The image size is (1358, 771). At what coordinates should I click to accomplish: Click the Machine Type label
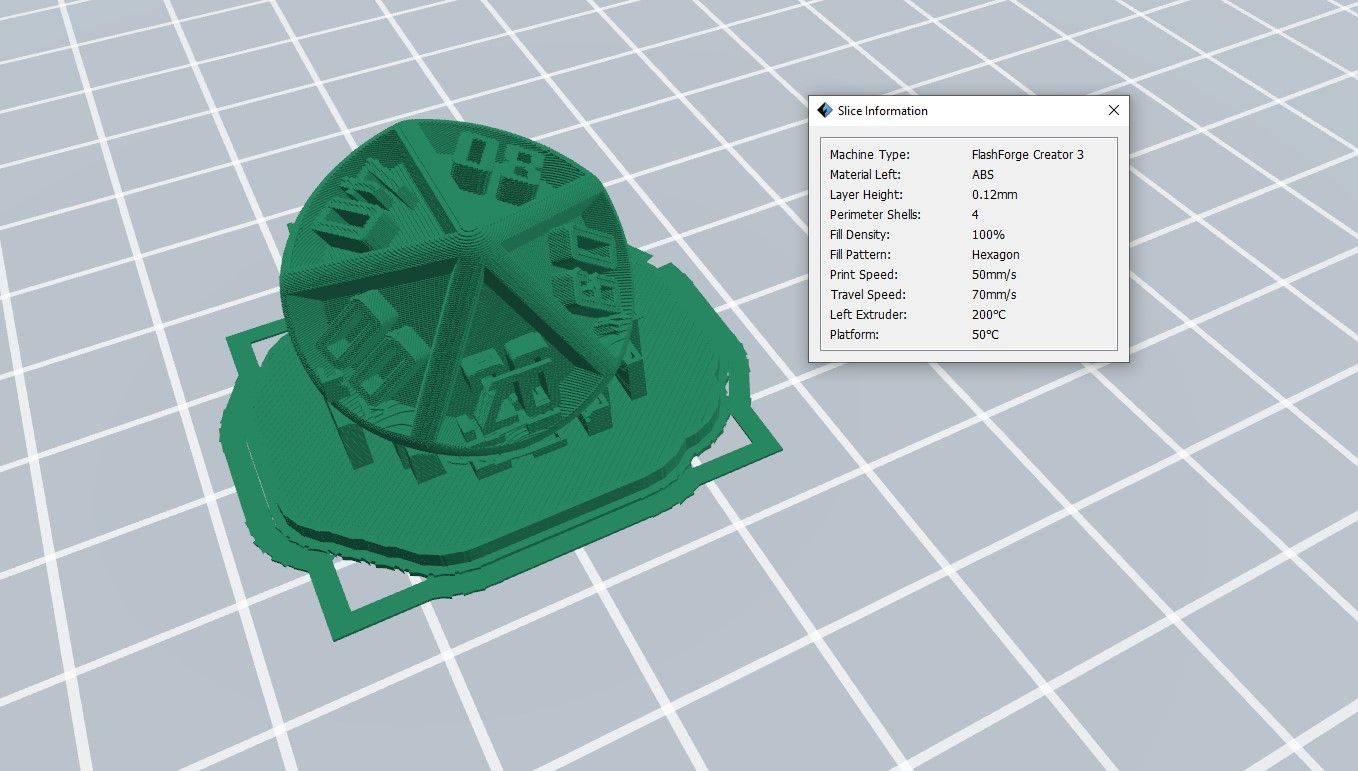click(x=869, y=155)
